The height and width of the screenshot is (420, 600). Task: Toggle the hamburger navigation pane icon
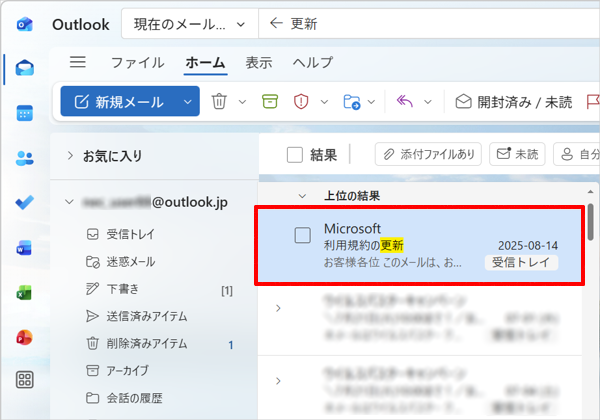click(x=78, y=62)
